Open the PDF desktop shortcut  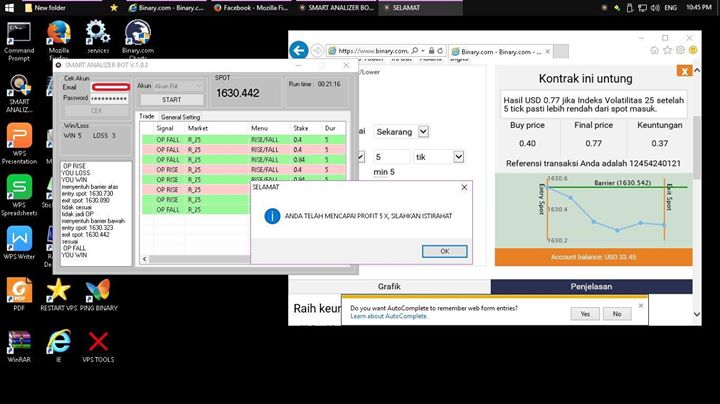pyautogui.click(x=19, y=295)
